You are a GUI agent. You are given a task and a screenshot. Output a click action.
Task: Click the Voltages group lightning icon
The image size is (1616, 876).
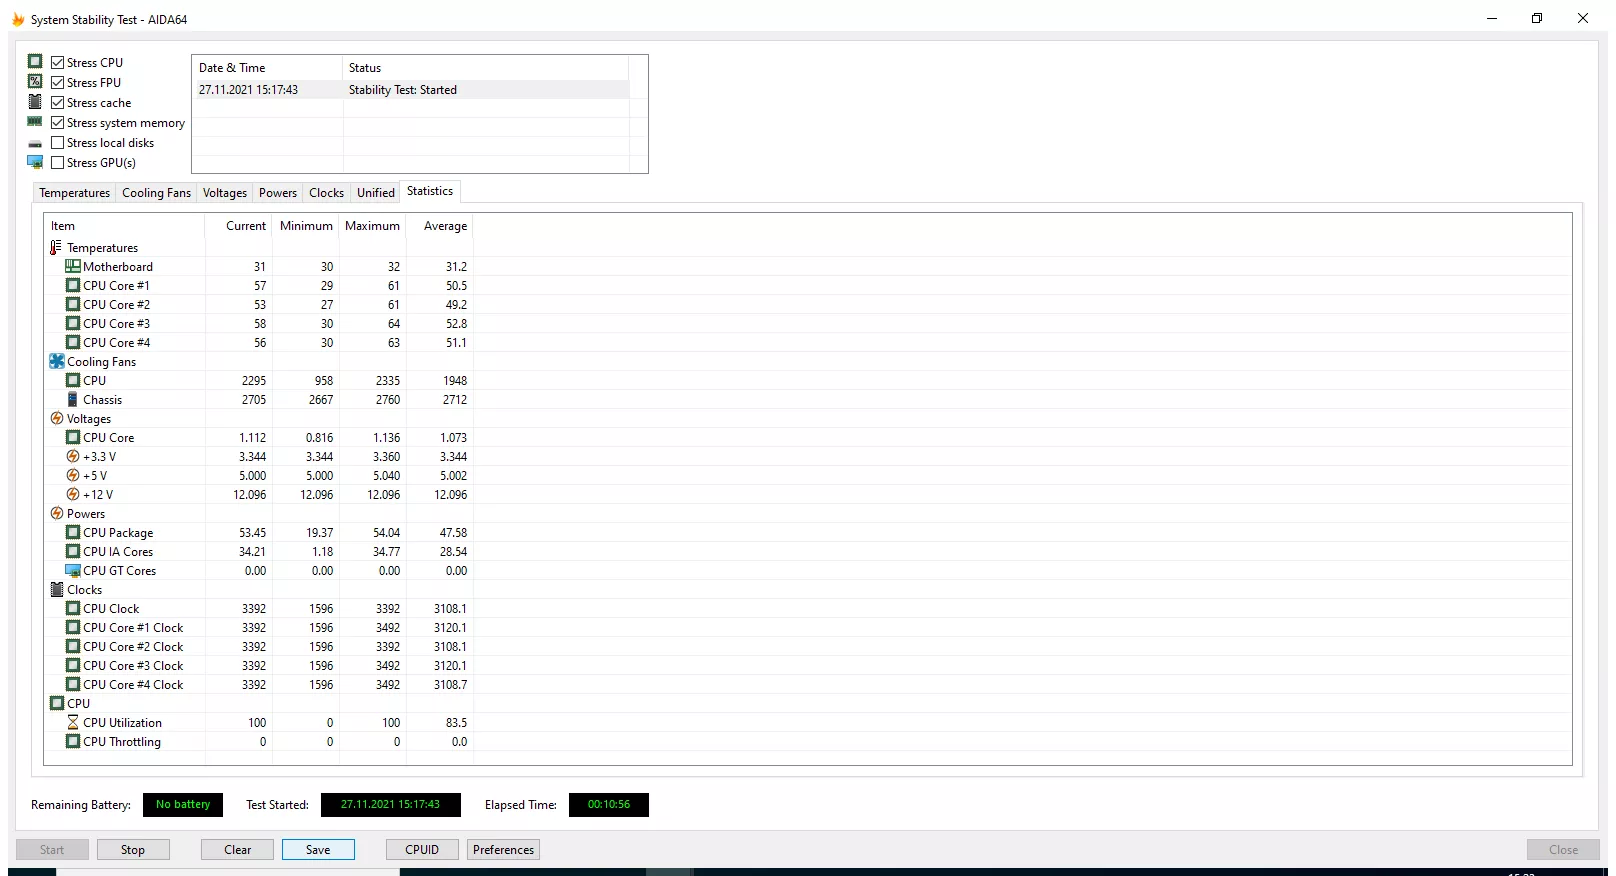tap(57, 418)
